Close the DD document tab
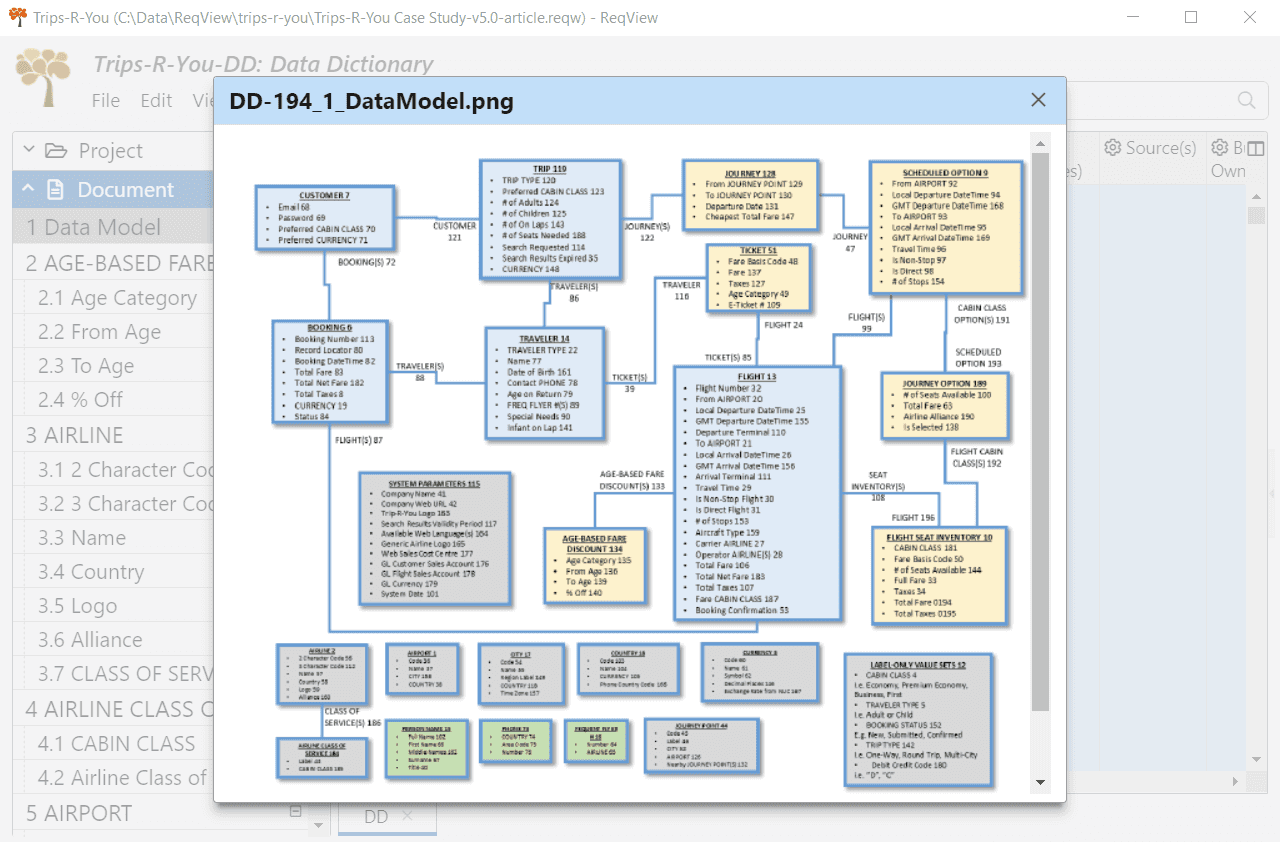The width and height of the screenshot is (1280, 842). coord(407,816)
